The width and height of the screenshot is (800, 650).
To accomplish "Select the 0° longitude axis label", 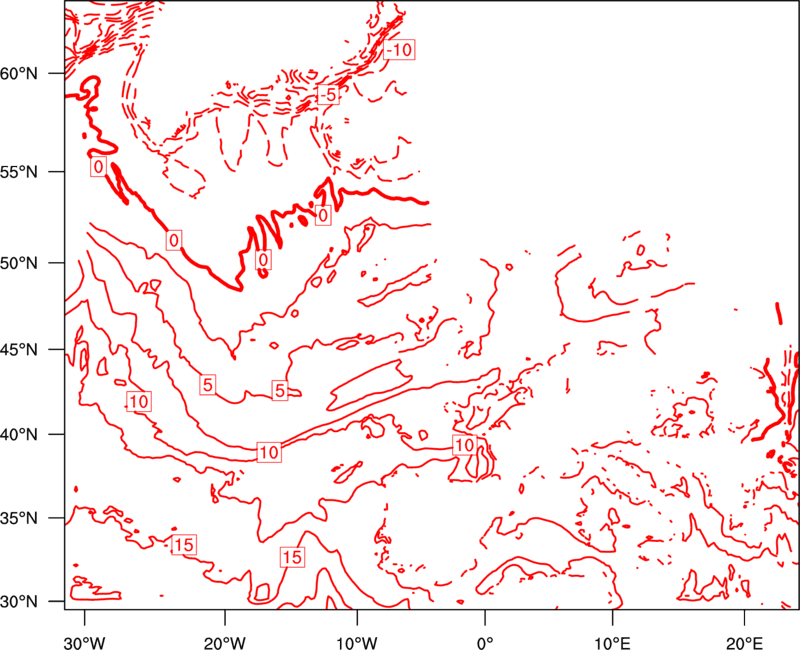I will (485, 643).
